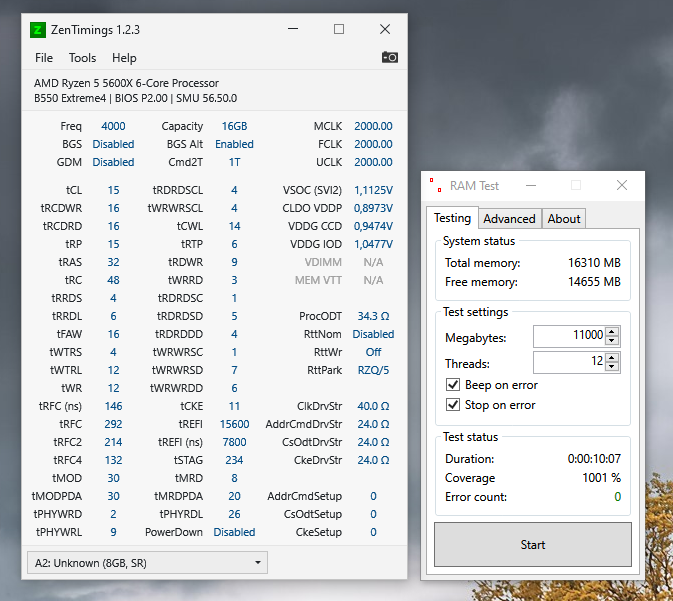Click the B550 Extreme4 BIOS info line

point(136,98)
